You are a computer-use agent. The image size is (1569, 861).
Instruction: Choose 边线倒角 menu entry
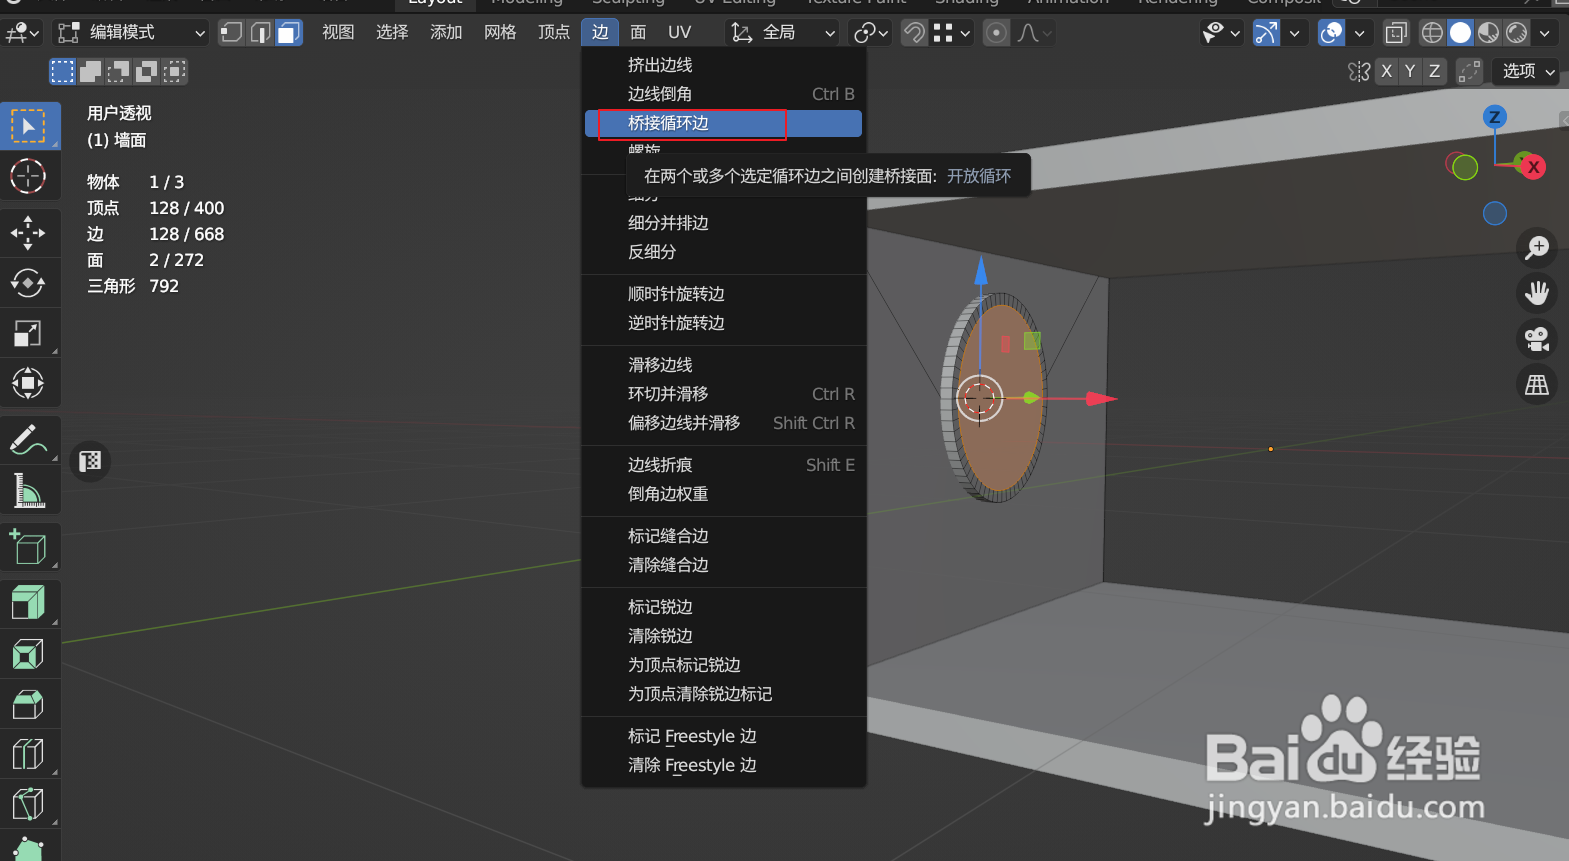pos(723,94)
